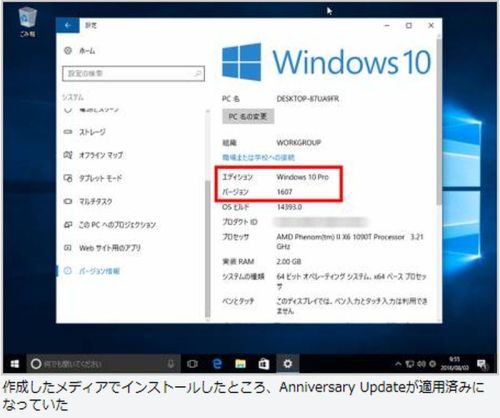The height and width of the screenshot is (418, 500).
Task: Open Task View on the taskbar
Action: [x=192, y=364]
